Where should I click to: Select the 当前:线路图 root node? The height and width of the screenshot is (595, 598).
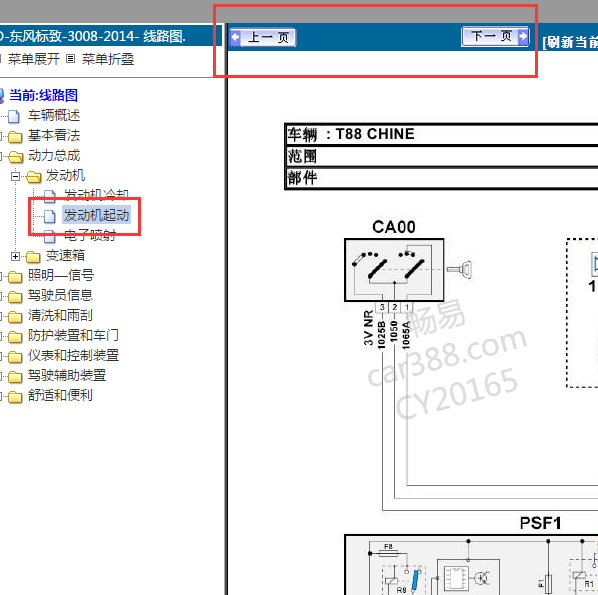pyautogui.click(x=43, y=95)
